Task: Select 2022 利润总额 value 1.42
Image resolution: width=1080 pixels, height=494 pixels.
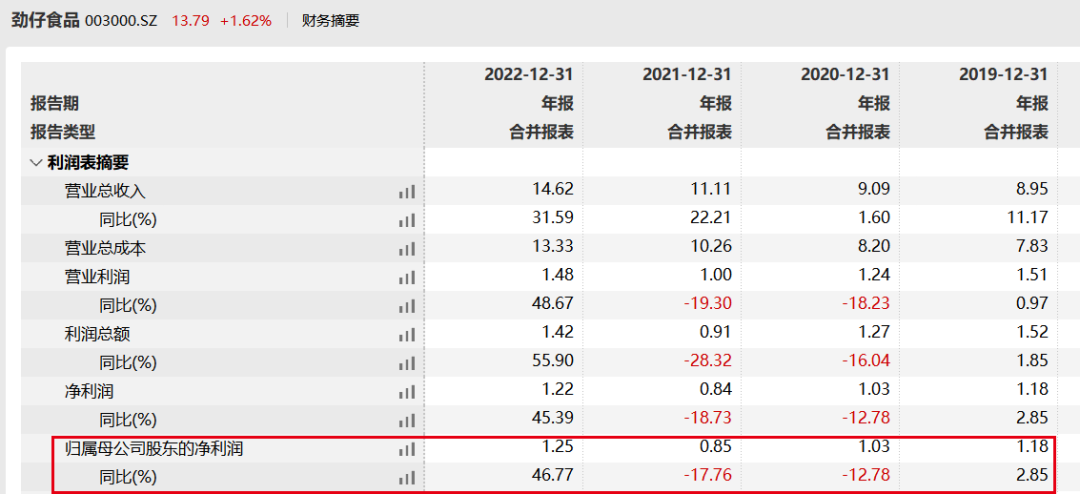Action: (x=559, y=332)
